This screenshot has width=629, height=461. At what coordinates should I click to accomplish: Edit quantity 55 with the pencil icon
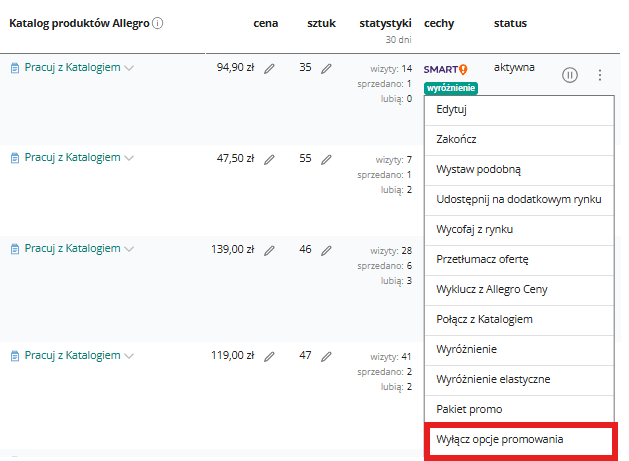(326, 160)
